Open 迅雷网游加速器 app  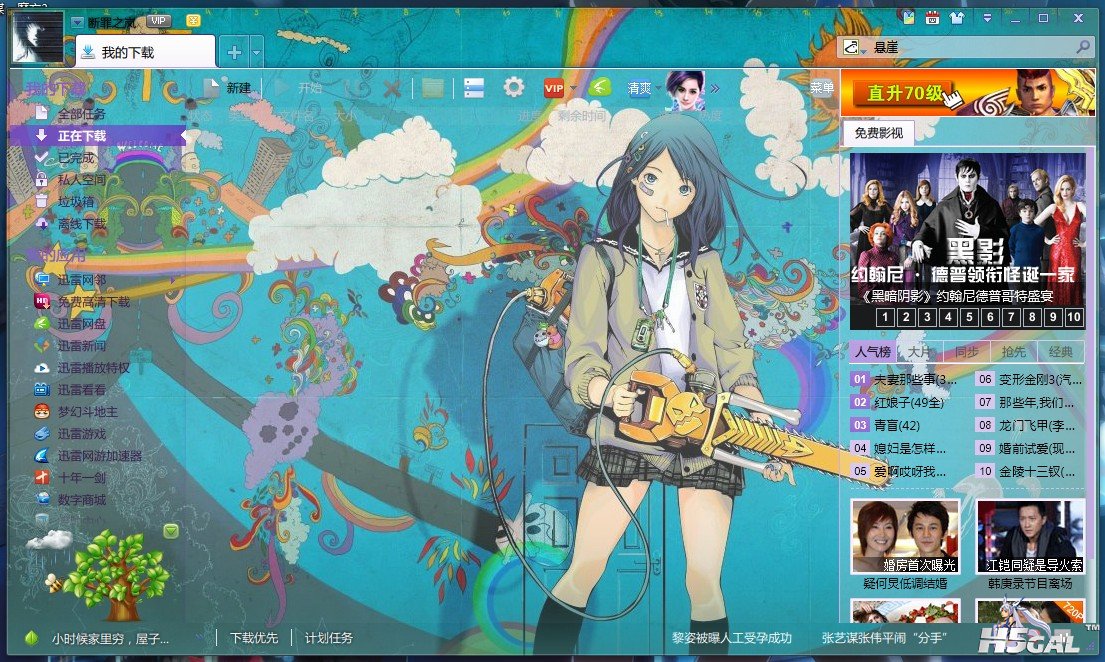point(99,455)
